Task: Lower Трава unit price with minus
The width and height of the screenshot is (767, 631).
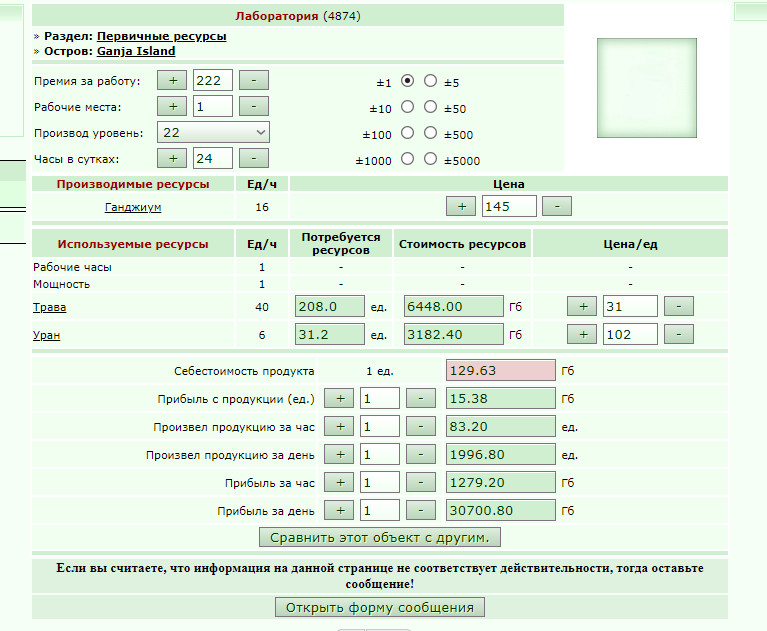Action: [x=678, y=306]
